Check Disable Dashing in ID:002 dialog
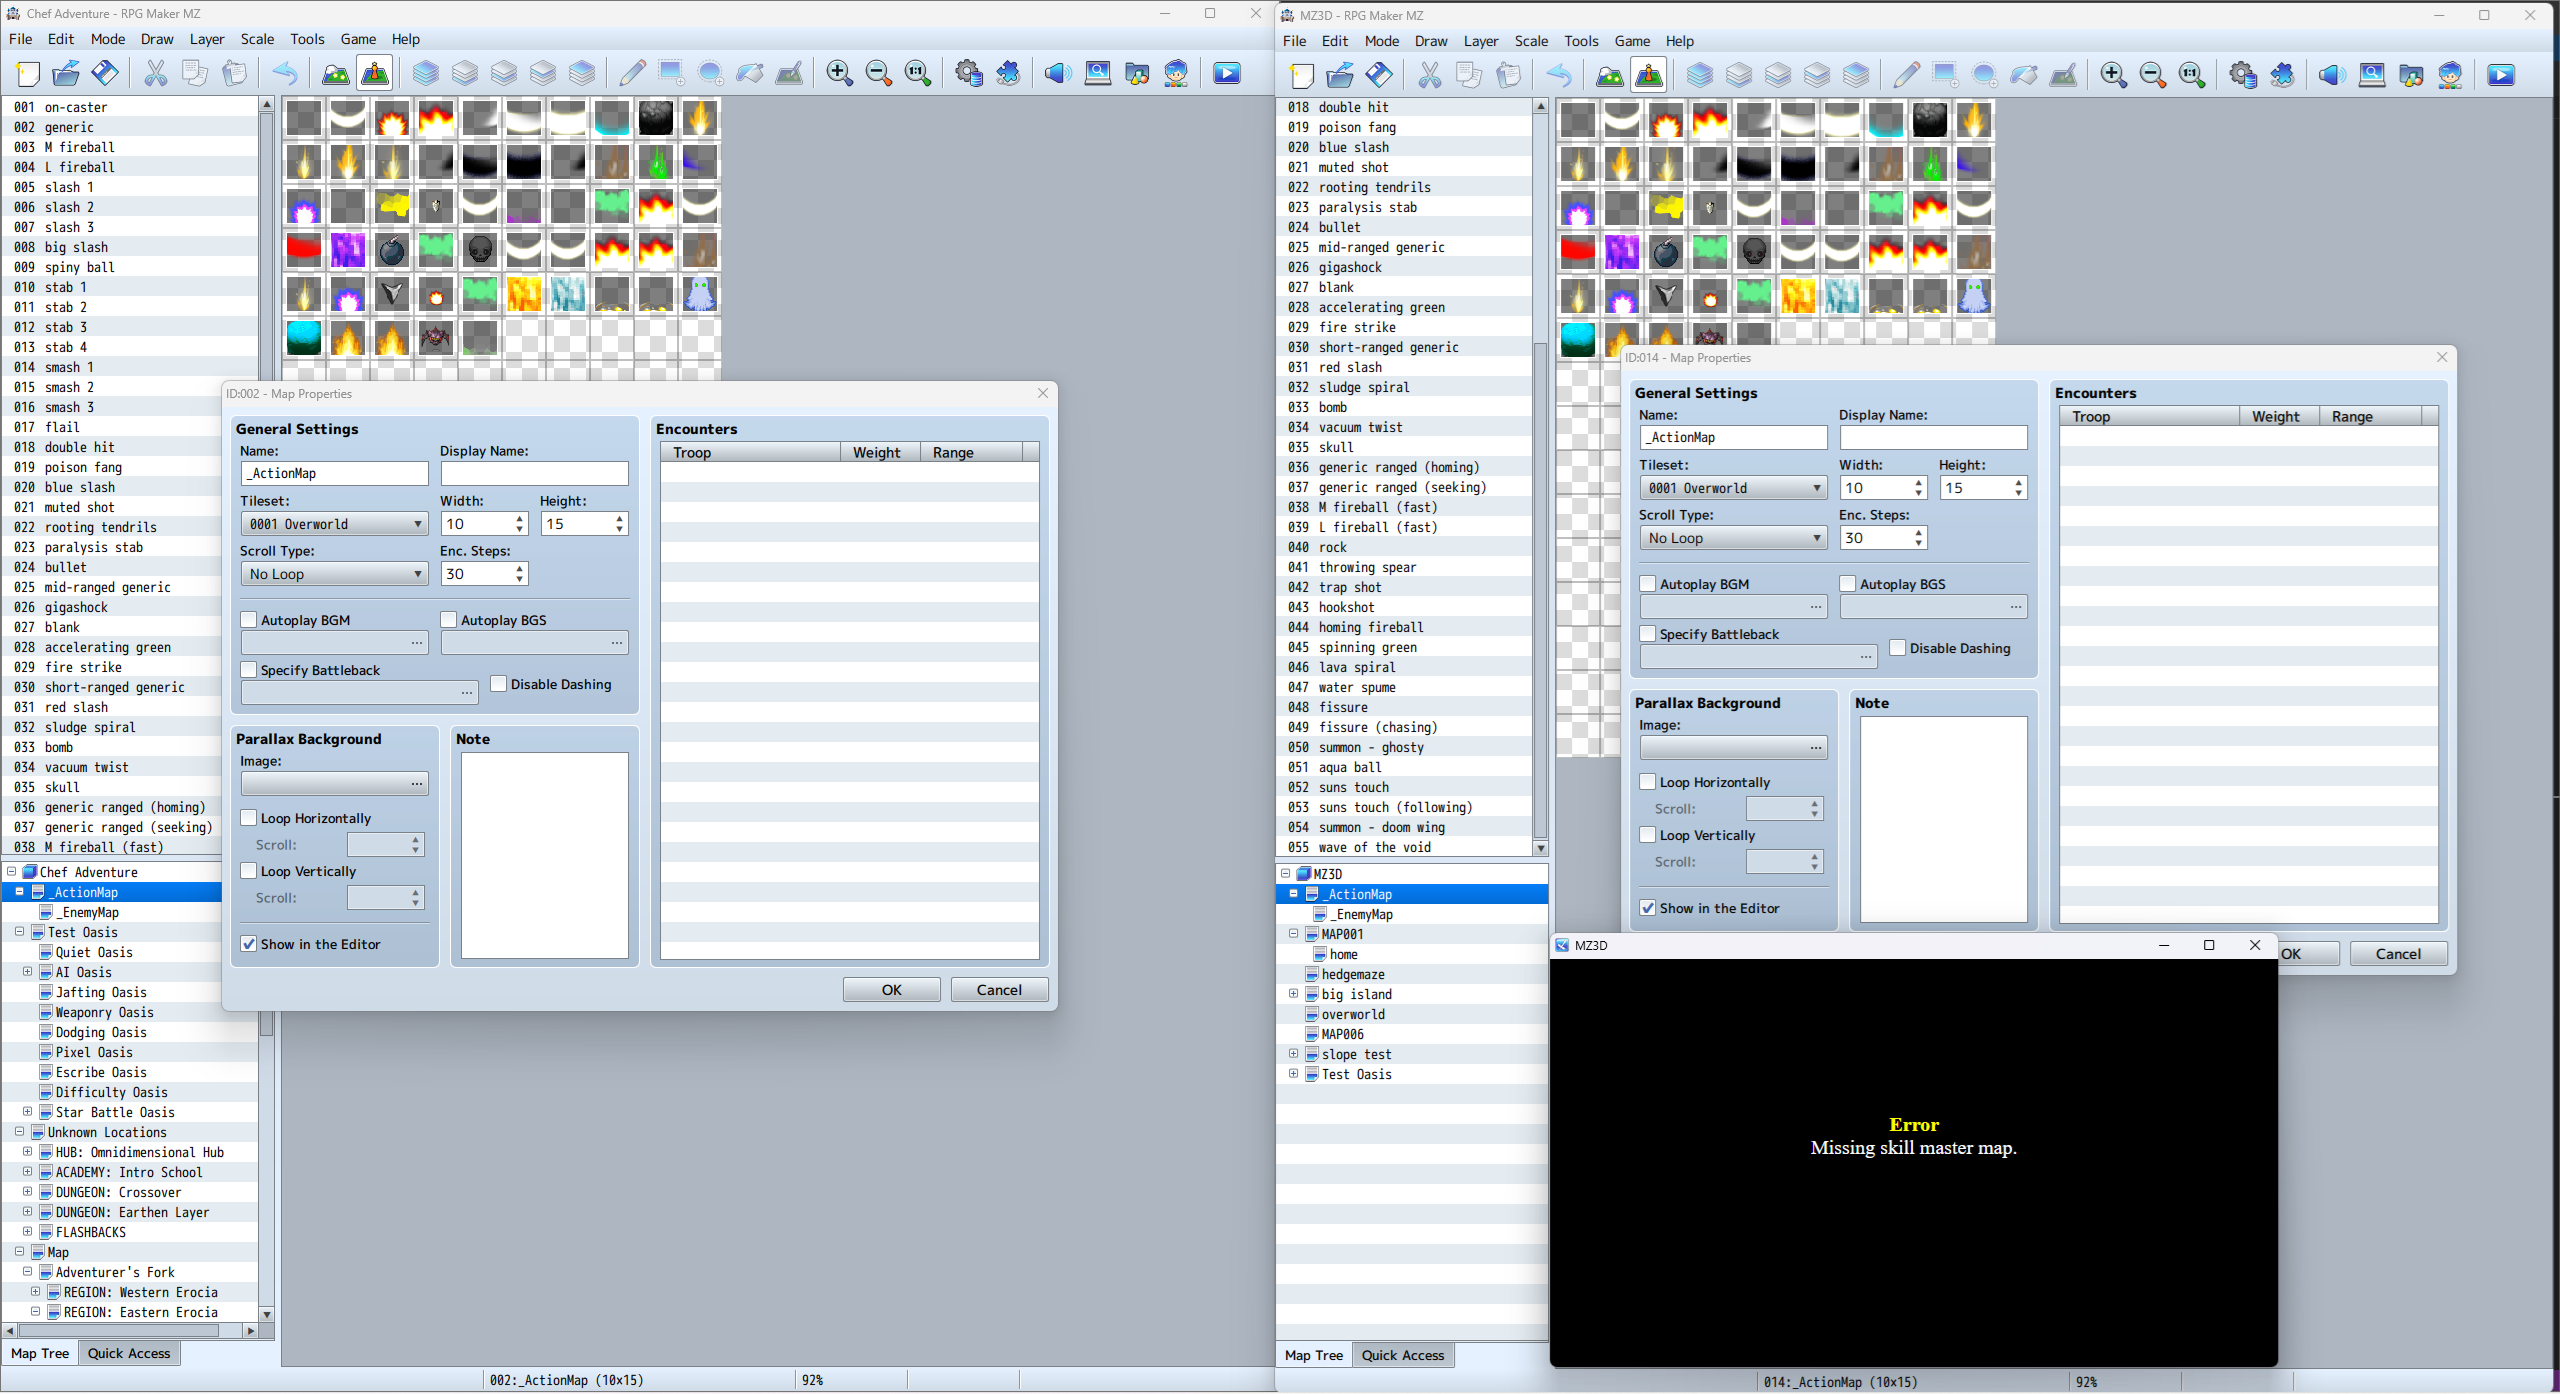 point(499,684)
